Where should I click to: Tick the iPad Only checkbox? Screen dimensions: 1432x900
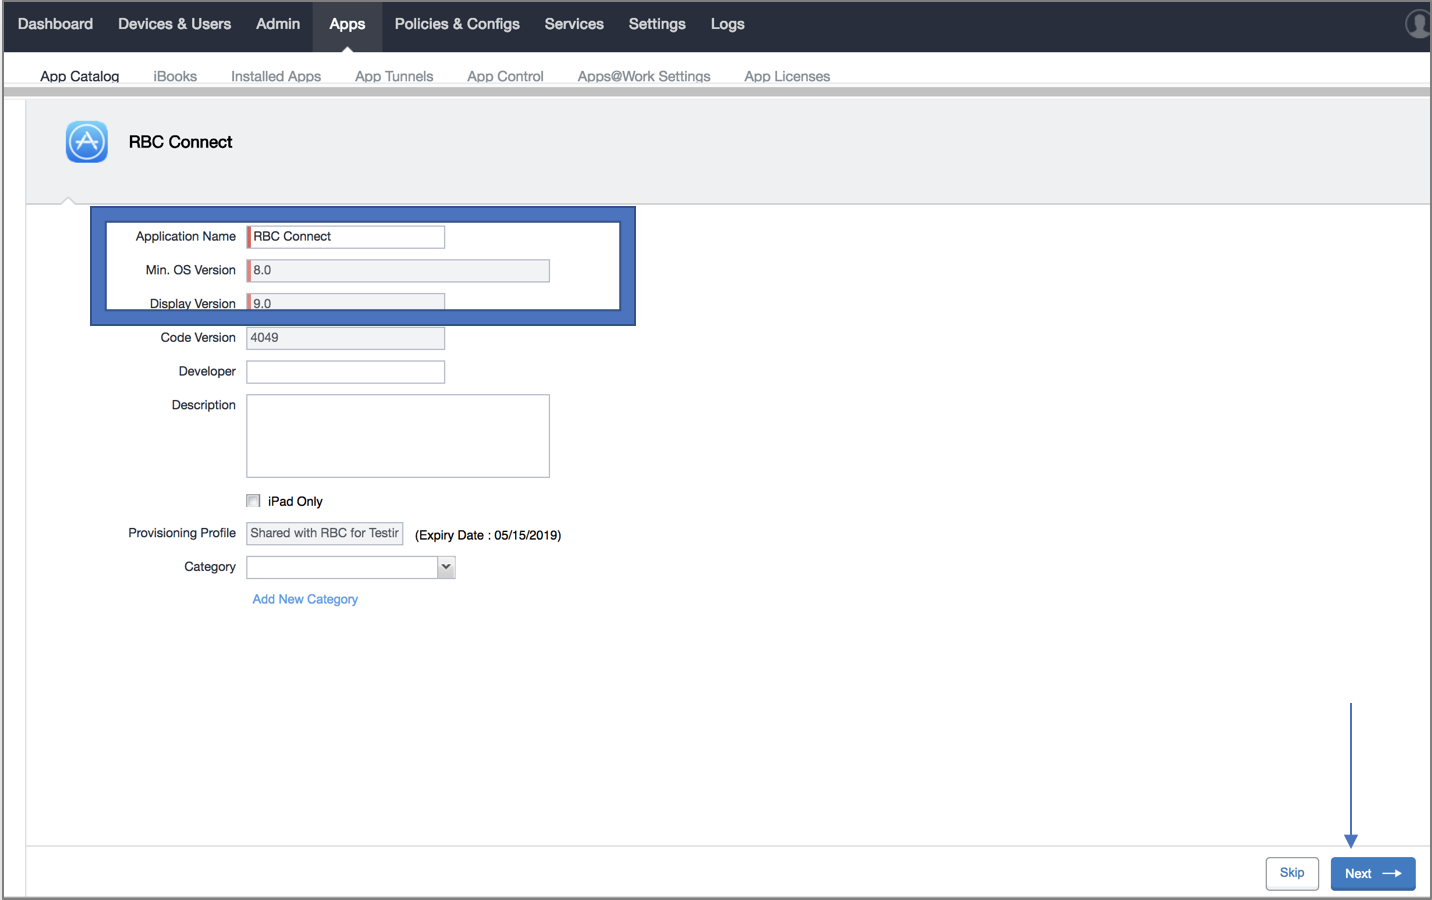[253, 501]
